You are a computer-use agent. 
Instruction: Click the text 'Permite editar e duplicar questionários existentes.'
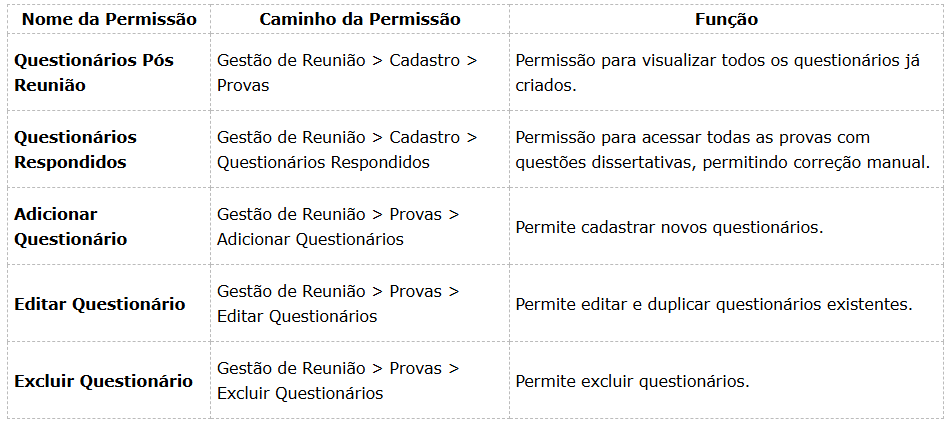pos(713,304)
